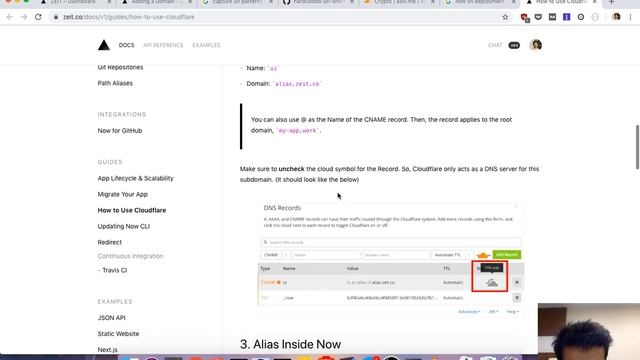
Task: Open the DOCS header menu item
Action: tap(126, 45)
